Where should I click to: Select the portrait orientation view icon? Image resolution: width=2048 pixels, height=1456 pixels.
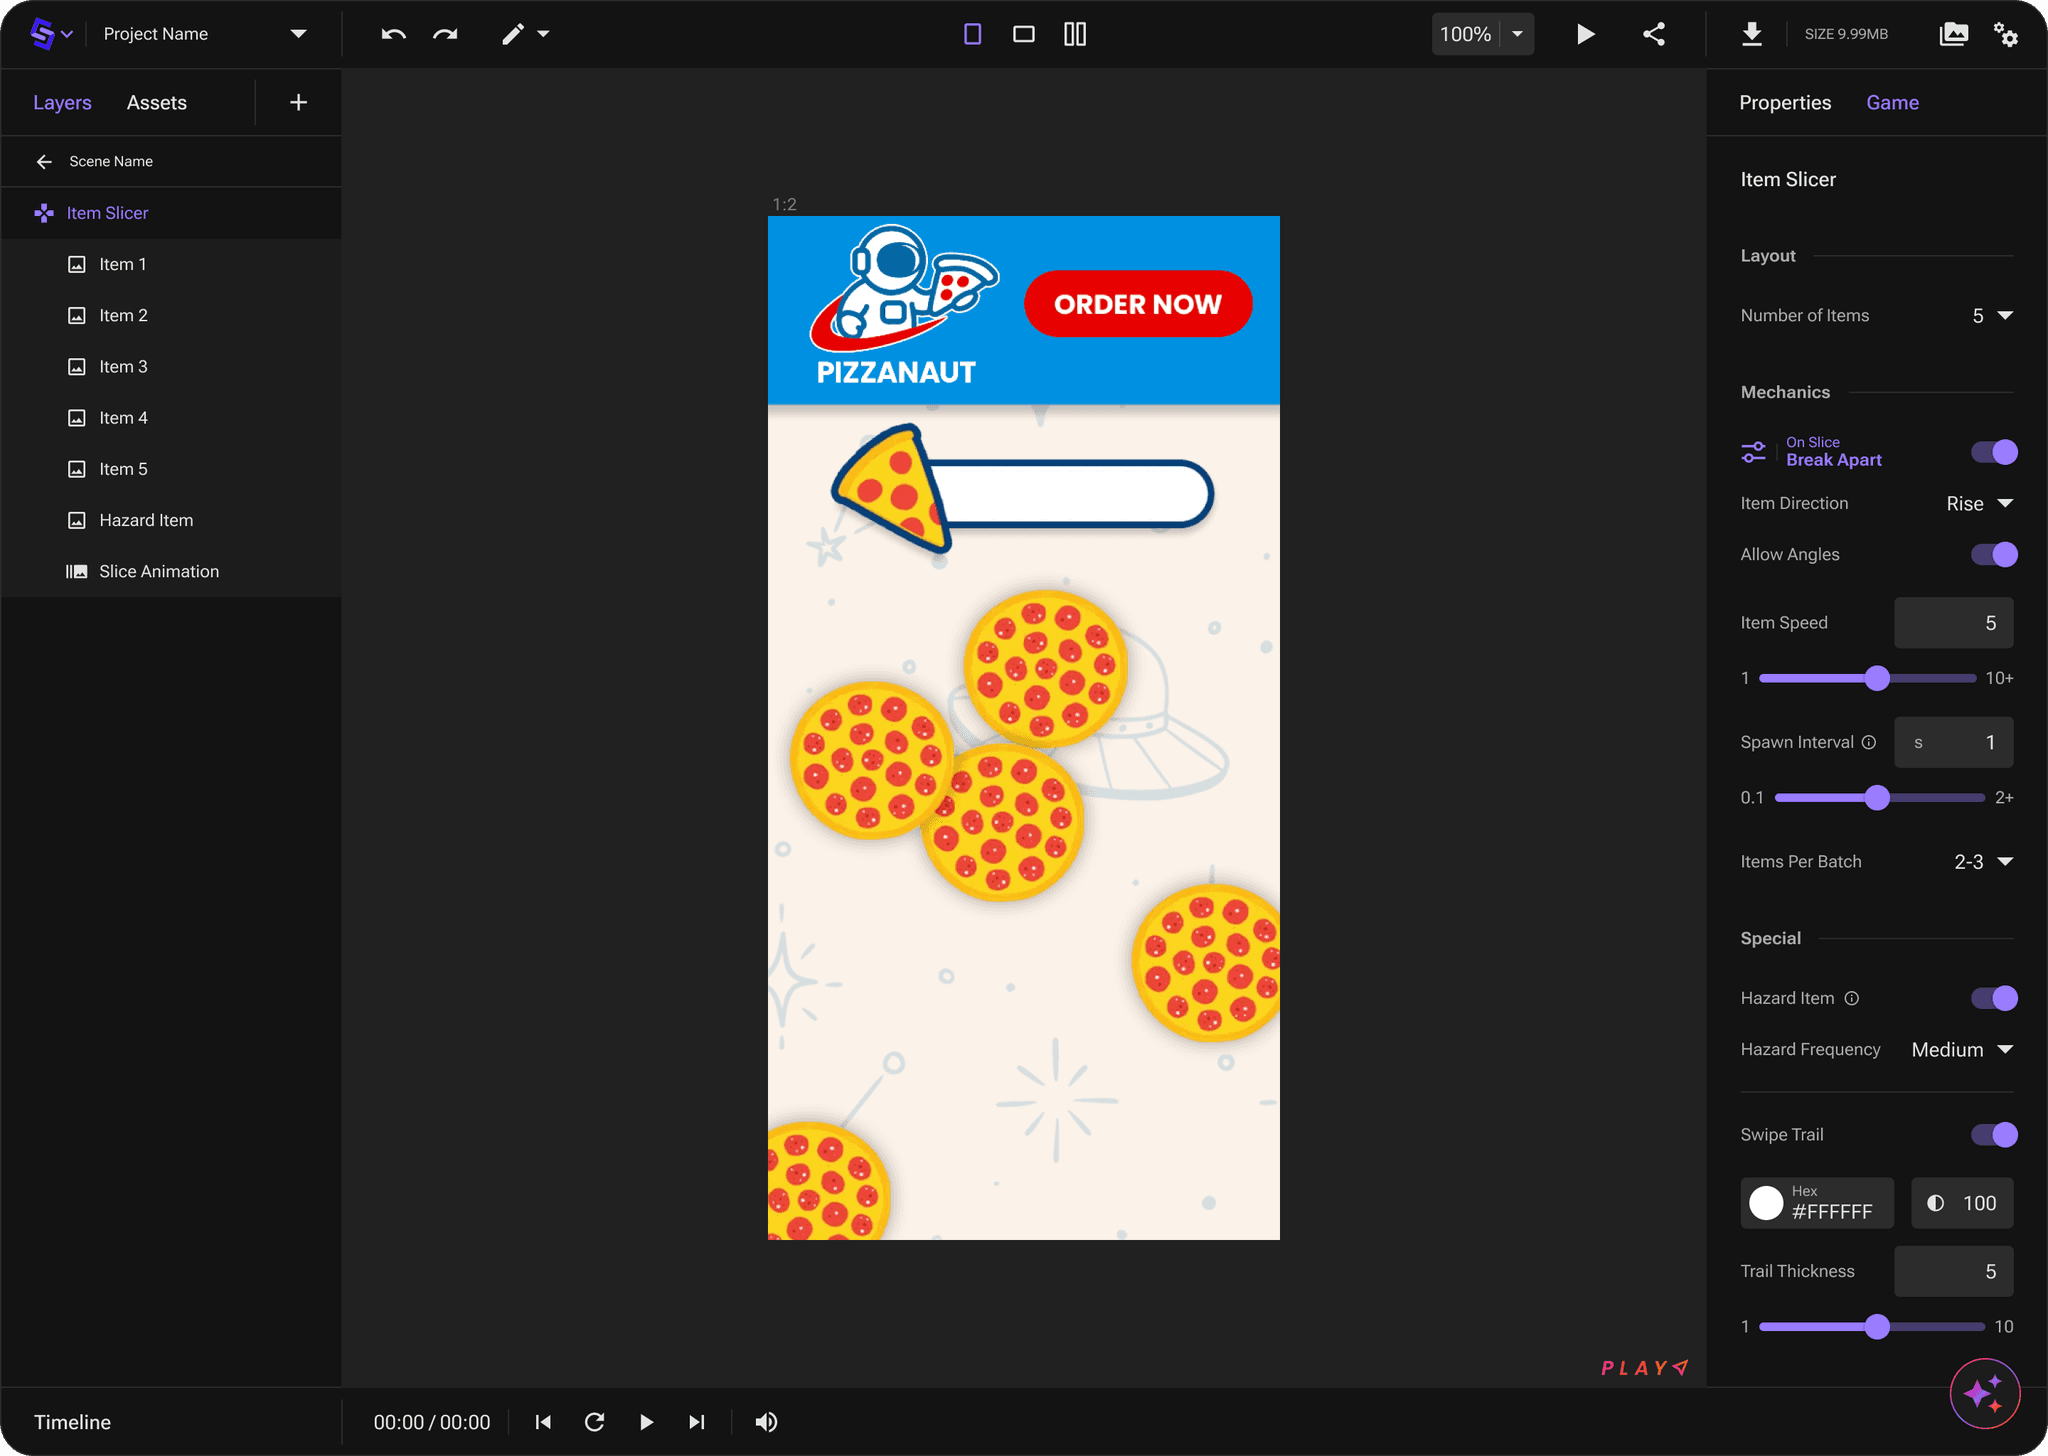click(x=972, y=34)
